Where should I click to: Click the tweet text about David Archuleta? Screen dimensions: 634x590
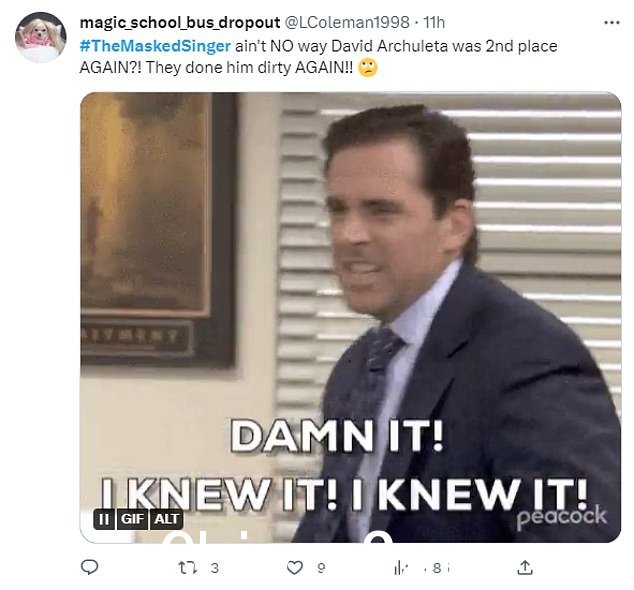tap(318, 57)
